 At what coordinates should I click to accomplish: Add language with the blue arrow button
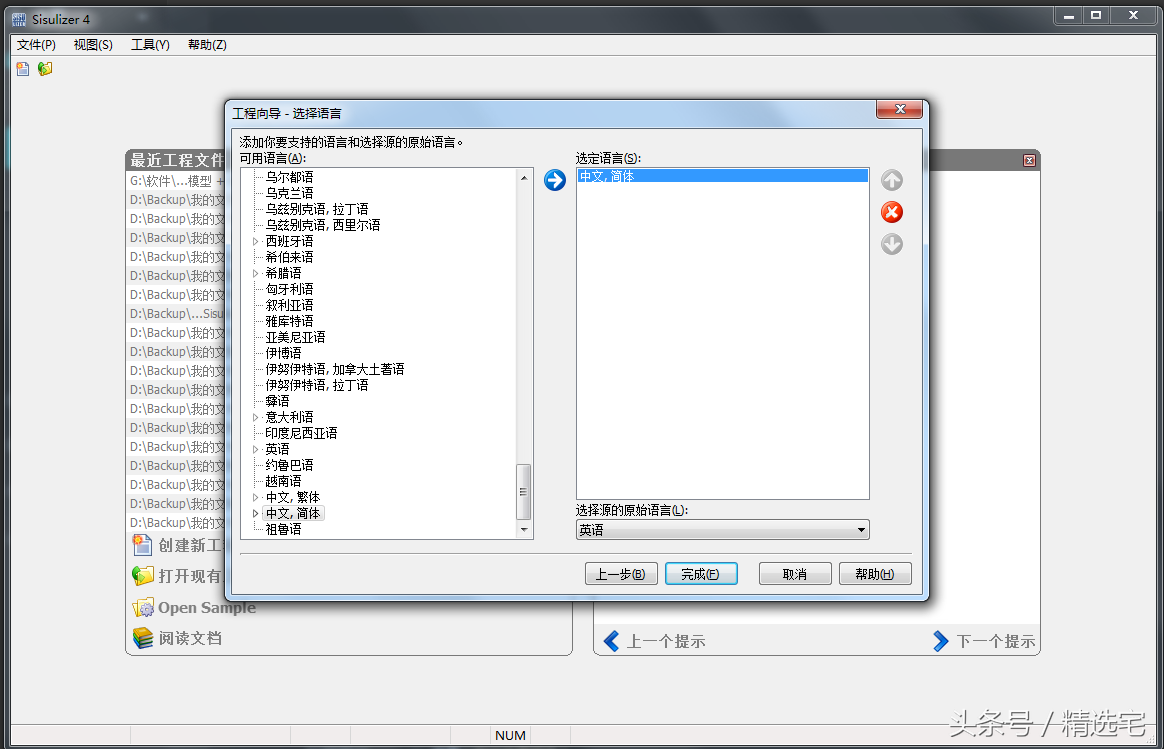click(x=555, y=180)
